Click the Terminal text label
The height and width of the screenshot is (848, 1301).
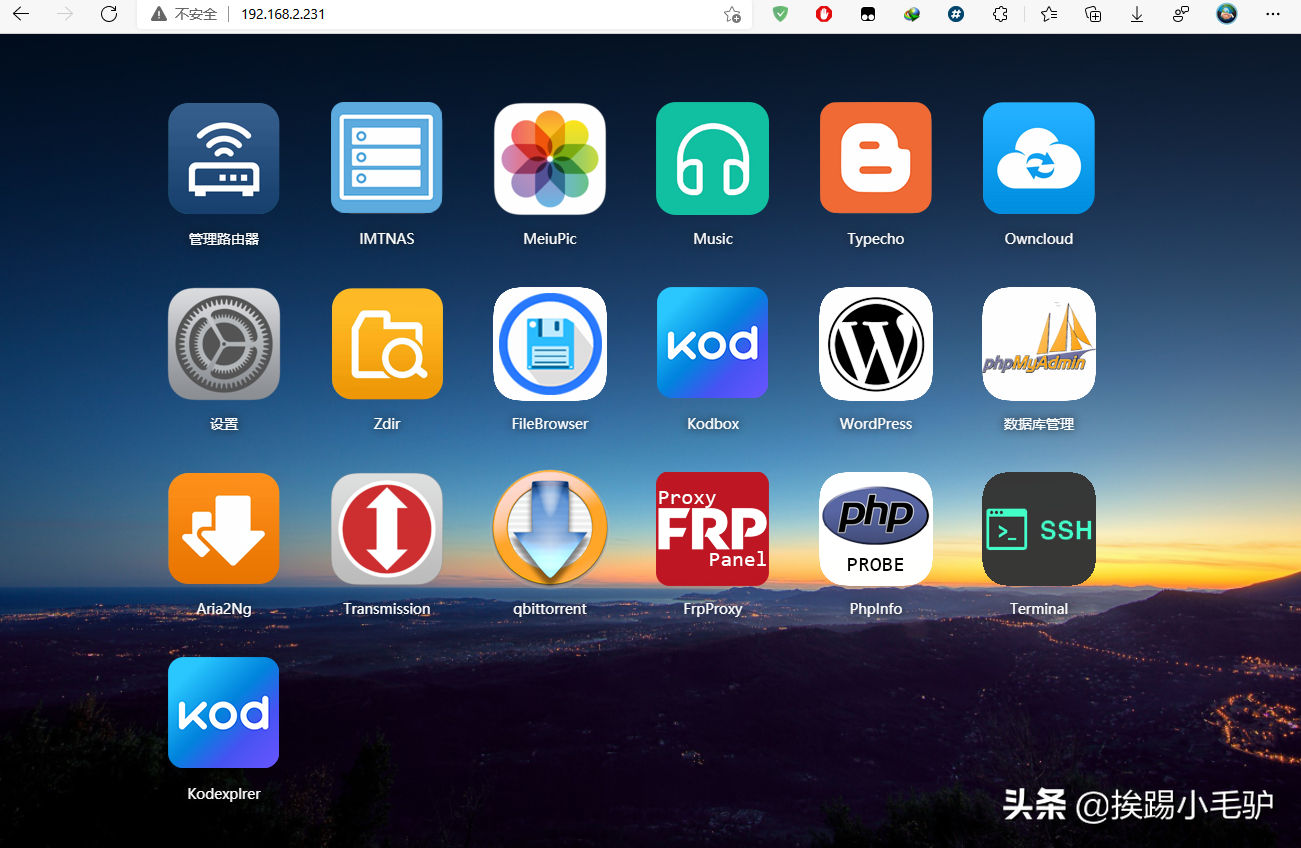point(1039,609)
